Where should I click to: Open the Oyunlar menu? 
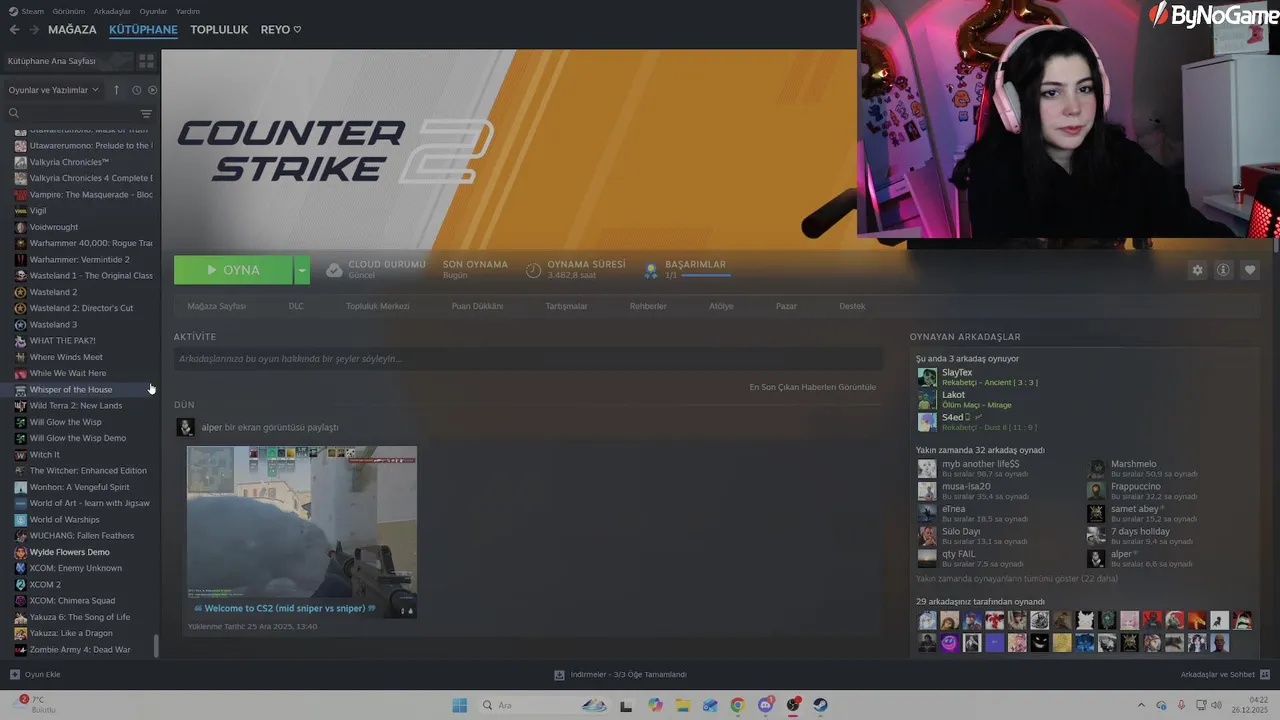pos(153,11)
